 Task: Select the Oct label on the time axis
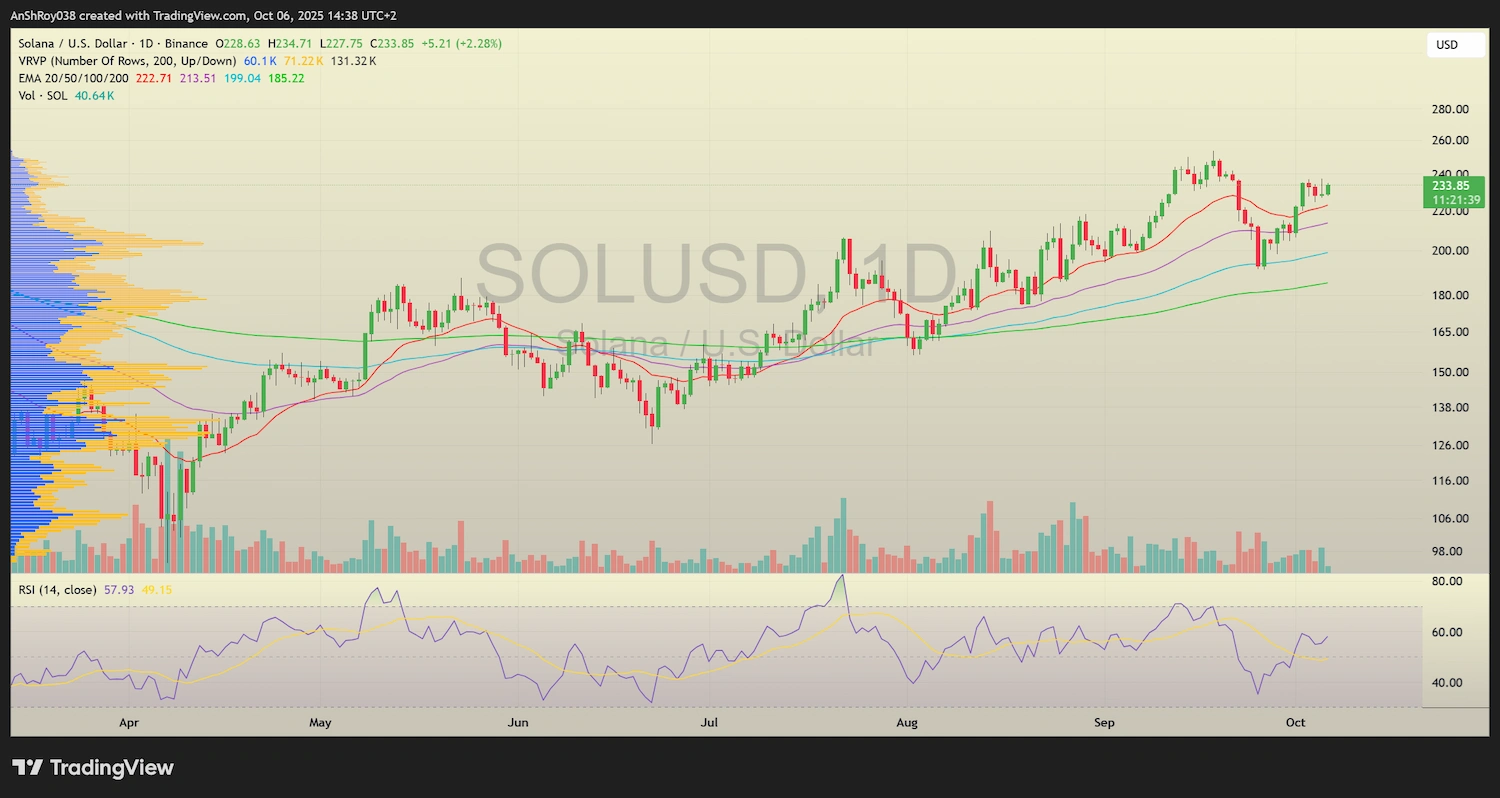pyautogui.click(x=1294, y=722)
